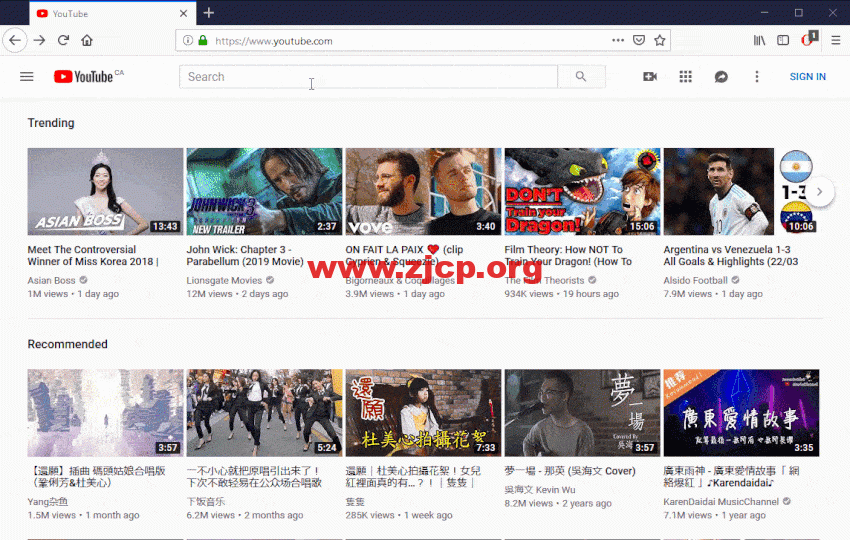Advance Trending carousel with right chevron
This screenshot has width=850, height=540.
point(820,191)
